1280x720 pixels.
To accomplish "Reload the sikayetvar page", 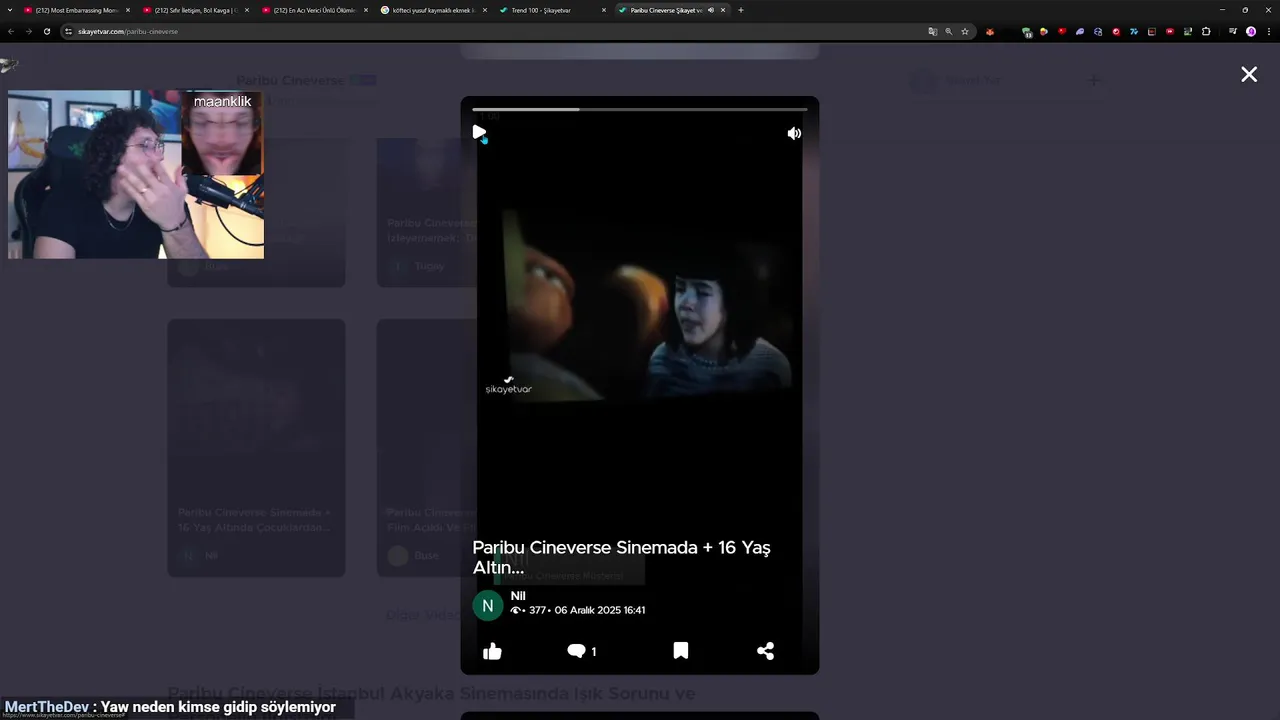I will pyautogui.click(x=46, y=31).
